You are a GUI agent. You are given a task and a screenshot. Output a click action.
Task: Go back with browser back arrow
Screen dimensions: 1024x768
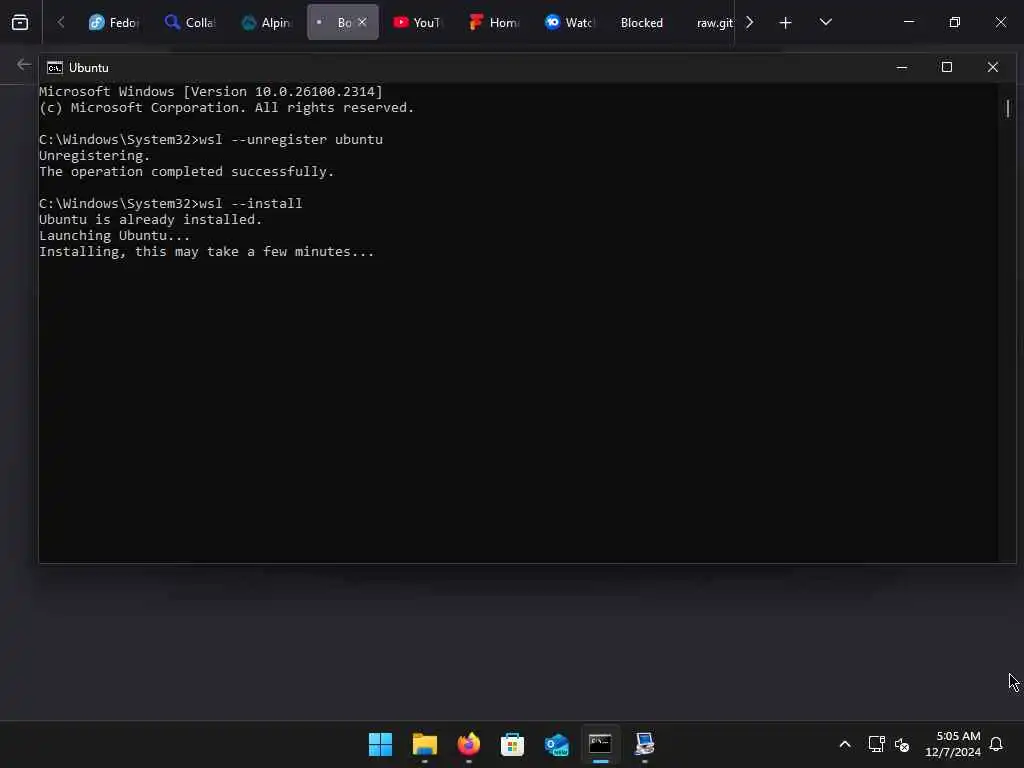tap(24, 64)
